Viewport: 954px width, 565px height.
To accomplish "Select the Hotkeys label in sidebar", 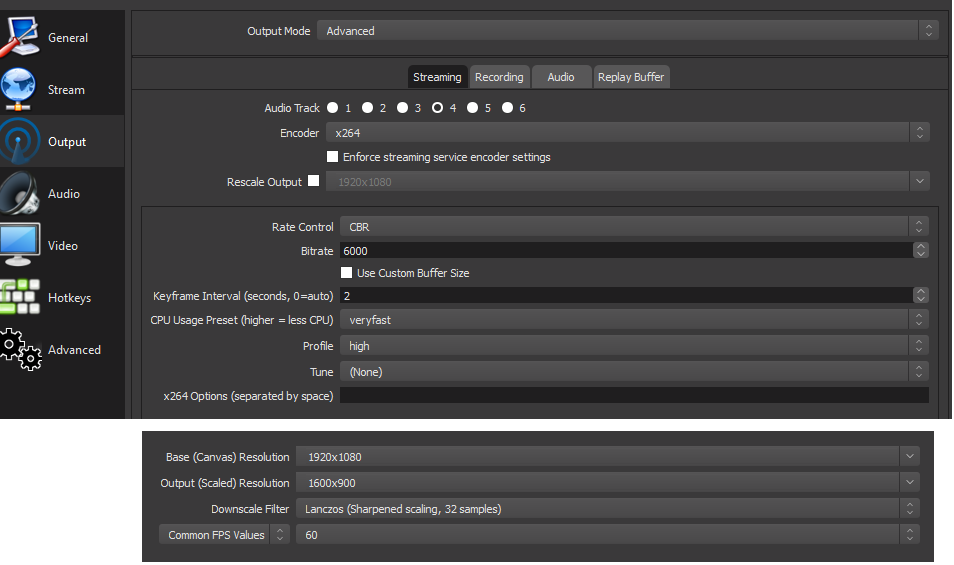I will 69,298.
